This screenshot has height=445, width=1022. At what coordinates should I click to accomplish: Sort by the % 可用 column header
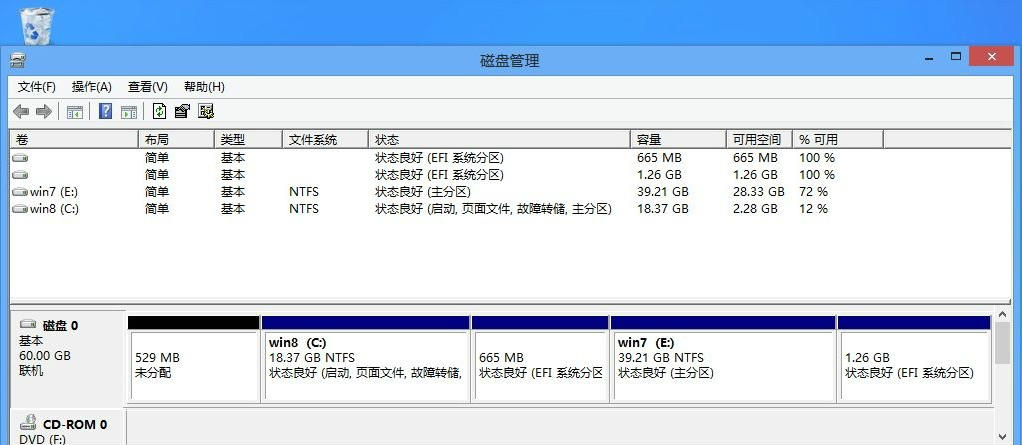click(x=838, y=139)
